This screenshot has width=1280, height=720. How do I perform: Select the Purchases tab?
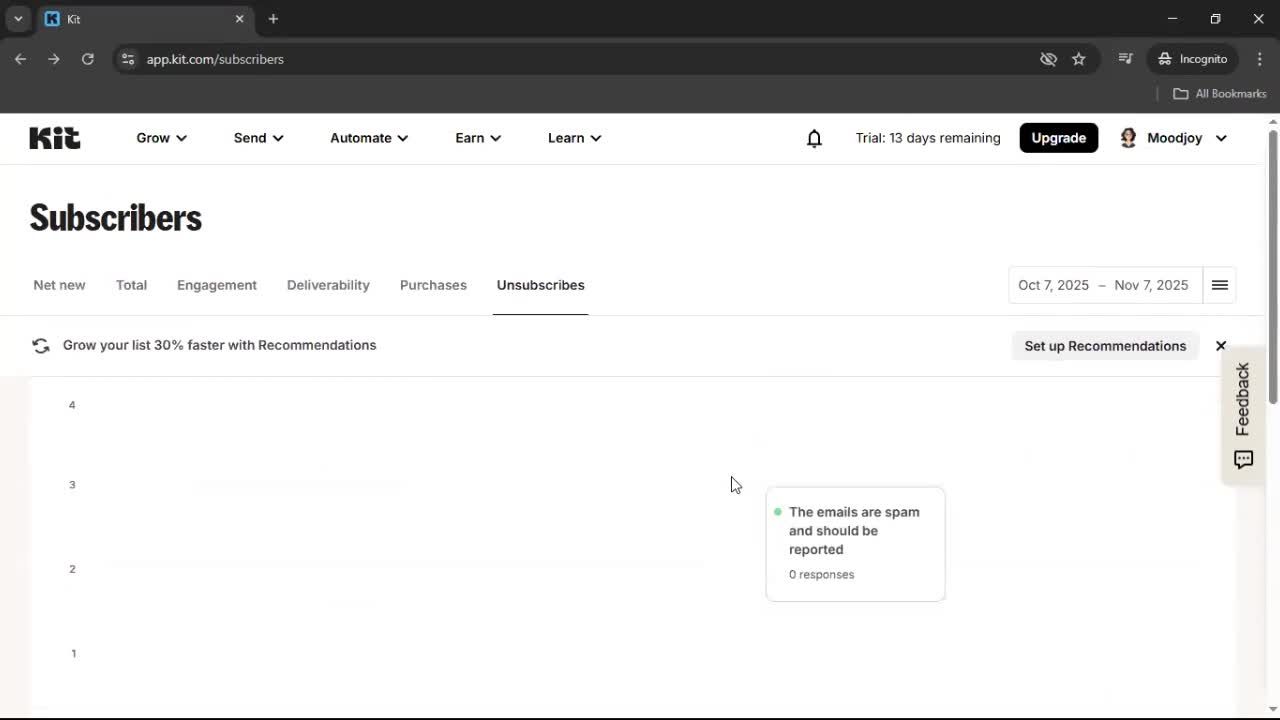[x=433, y=285]
